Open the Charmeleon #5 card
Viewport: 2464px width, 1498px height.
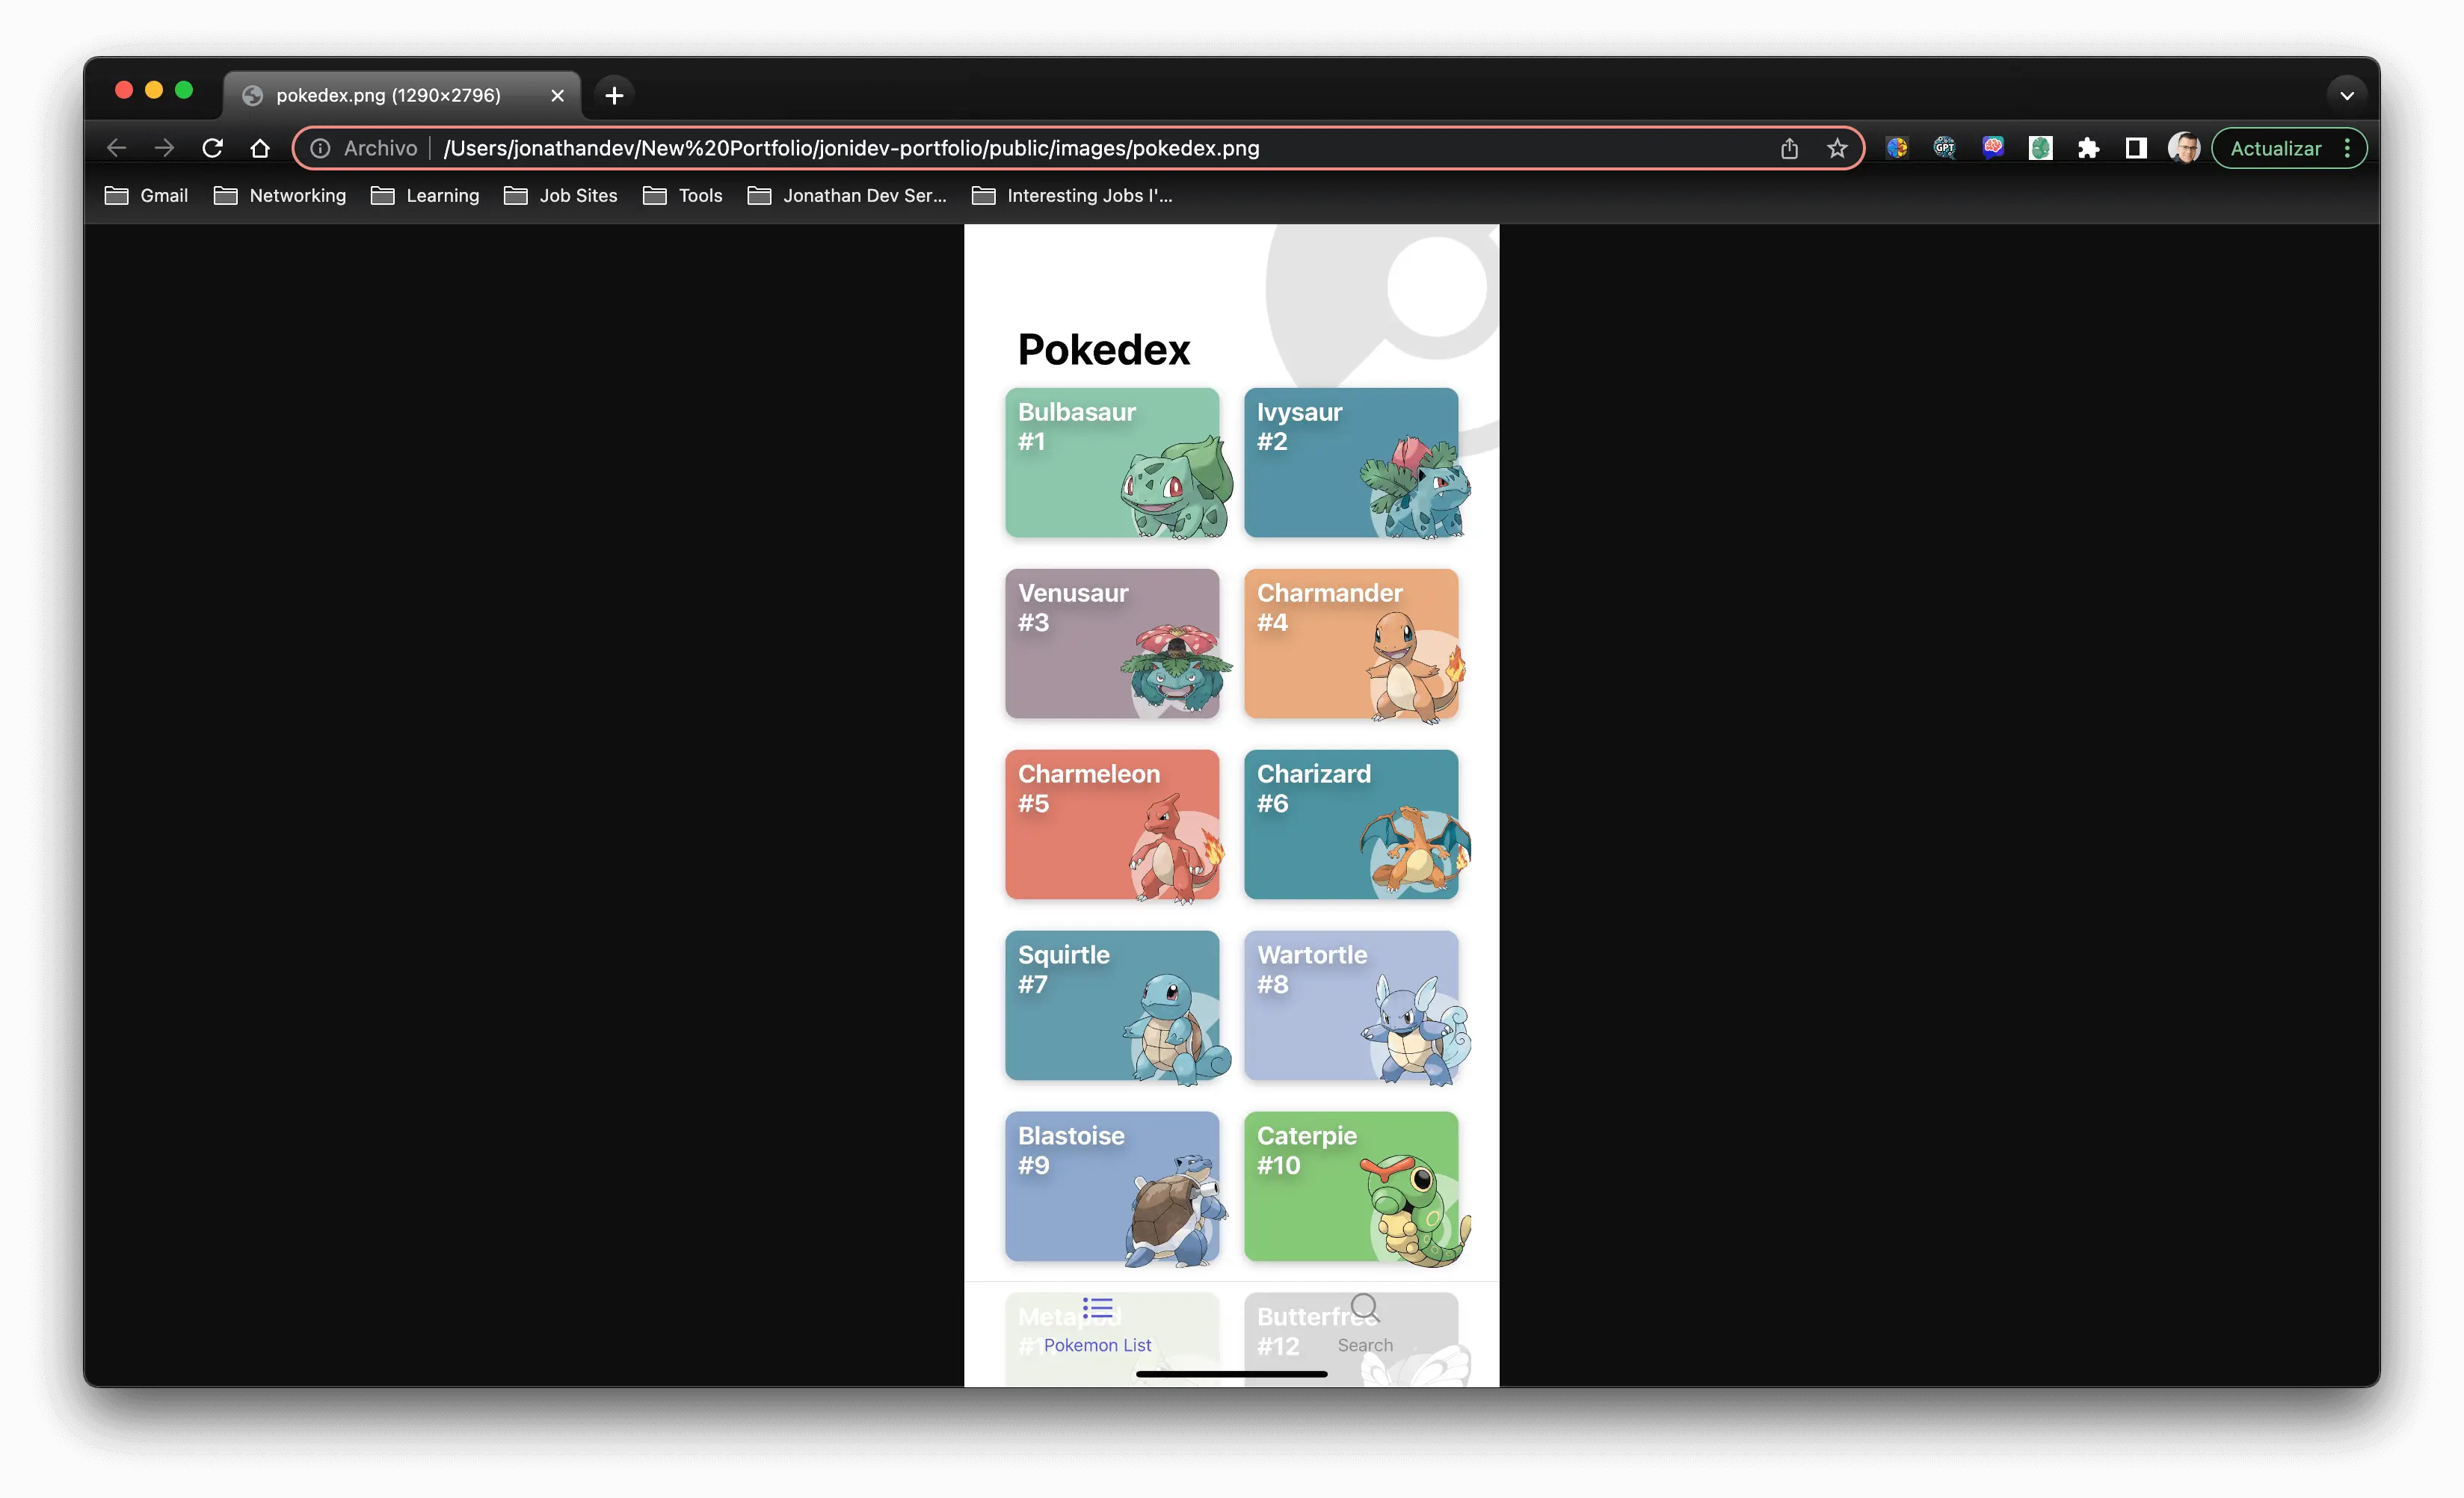pos(1112,825)
